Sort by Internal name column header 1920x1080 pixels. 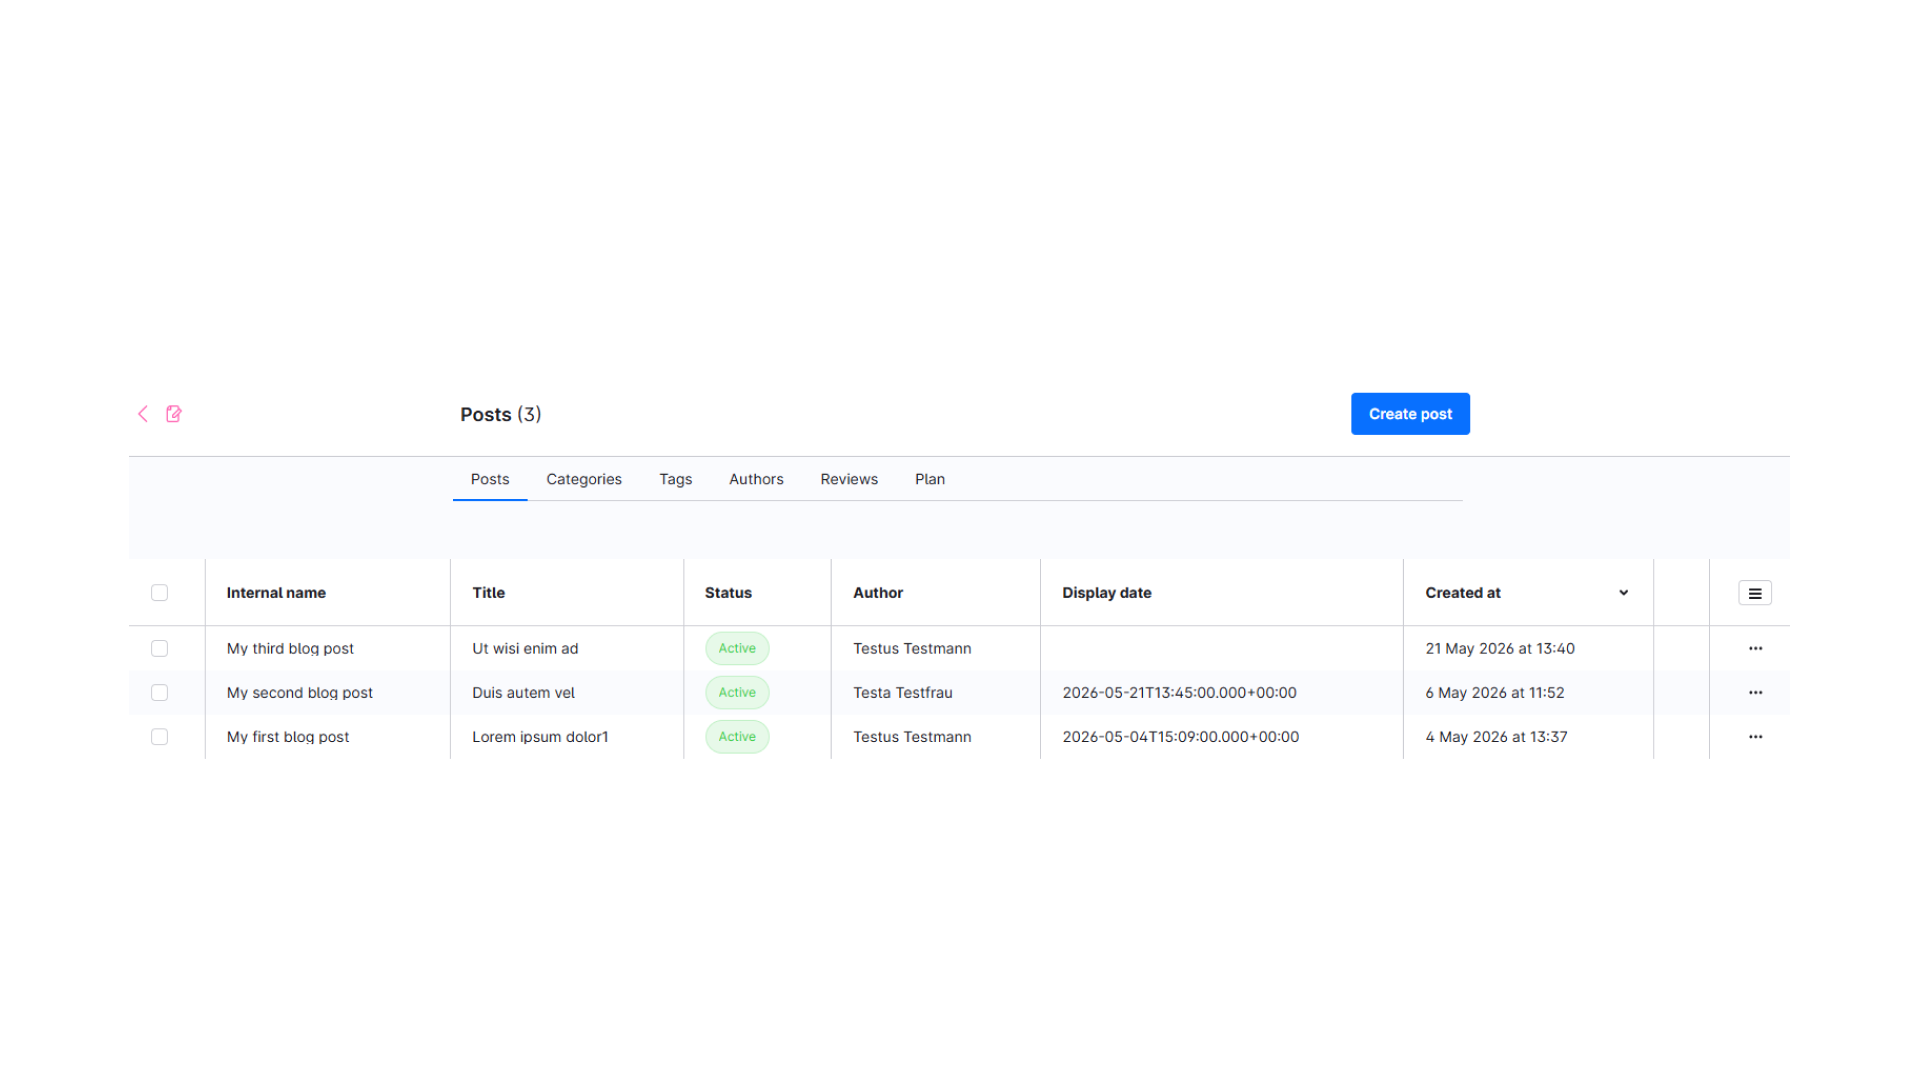tap(276, 593)
